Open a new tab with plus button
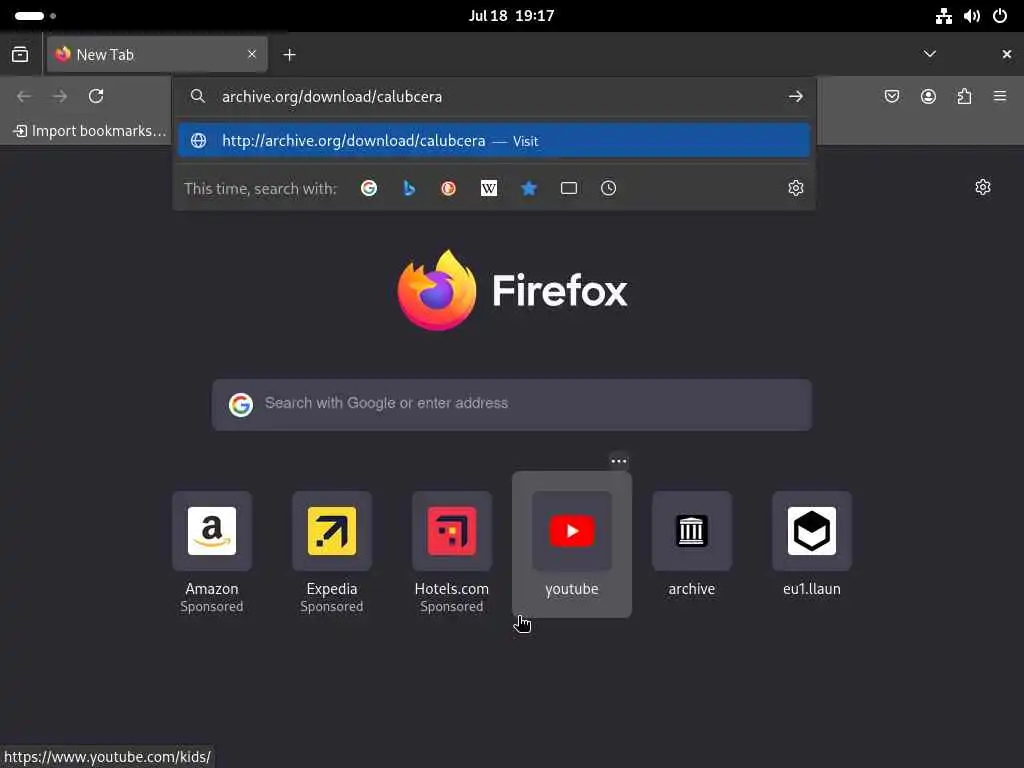Screen dimensions: 1024x768 [289, 55]
